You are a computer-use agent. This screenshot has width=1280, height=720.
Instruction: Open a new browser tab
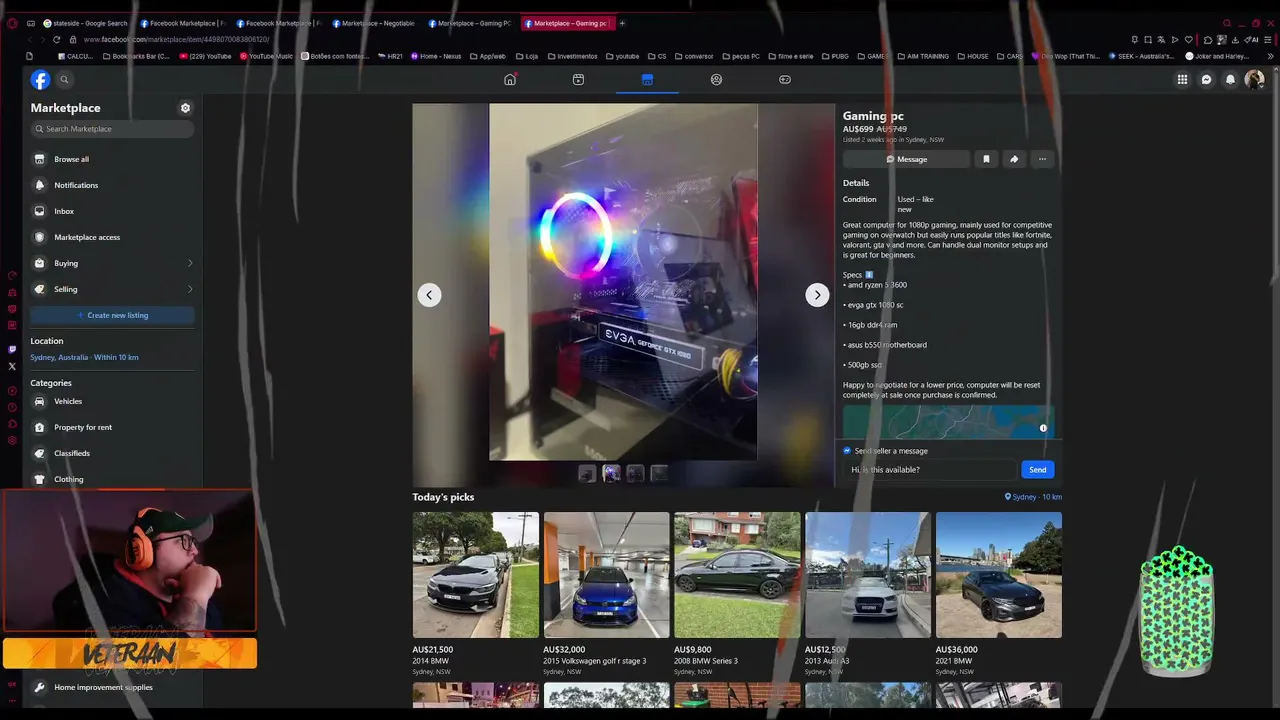[x=622, y=23]
